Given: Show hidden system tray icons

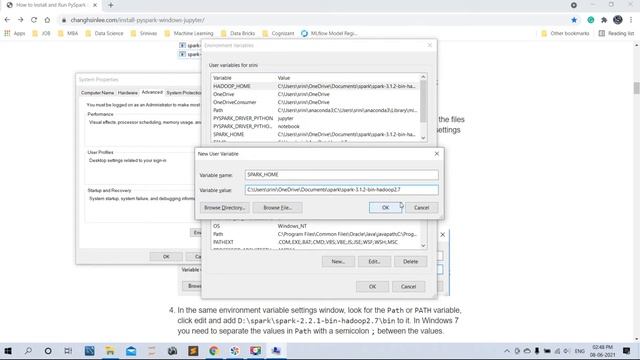Looking at the screenshot, I should 507,351.
